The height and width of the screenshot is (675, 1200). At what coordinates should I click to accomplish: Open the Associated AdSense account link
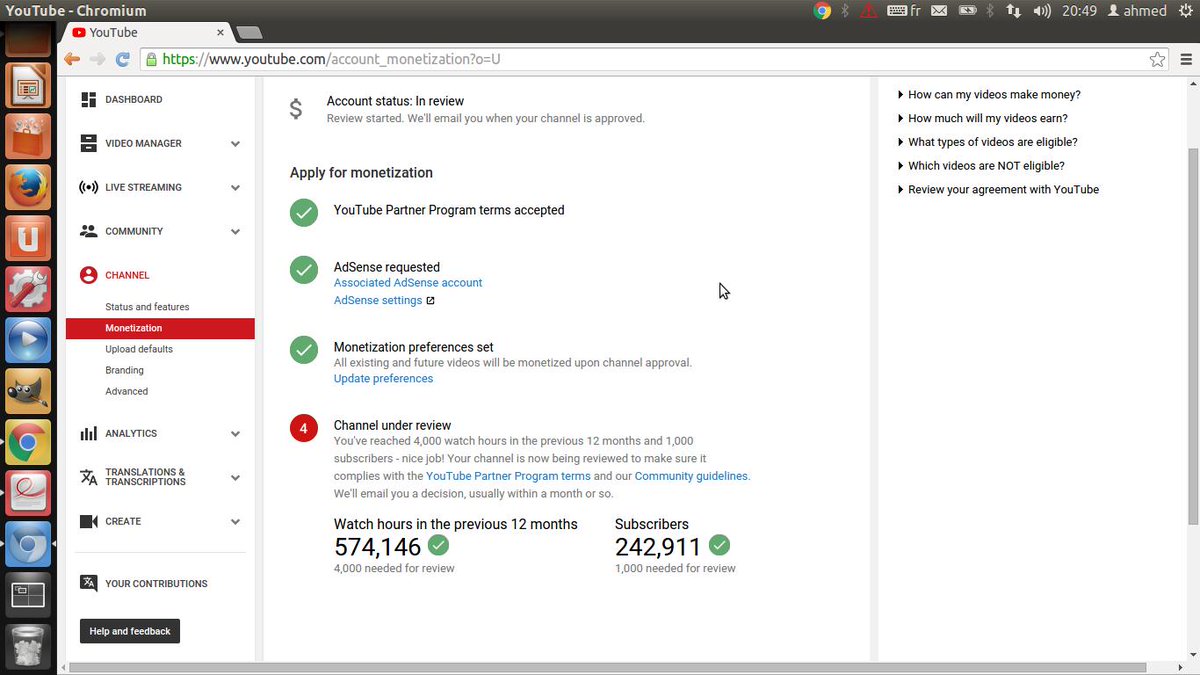[408, 283]
